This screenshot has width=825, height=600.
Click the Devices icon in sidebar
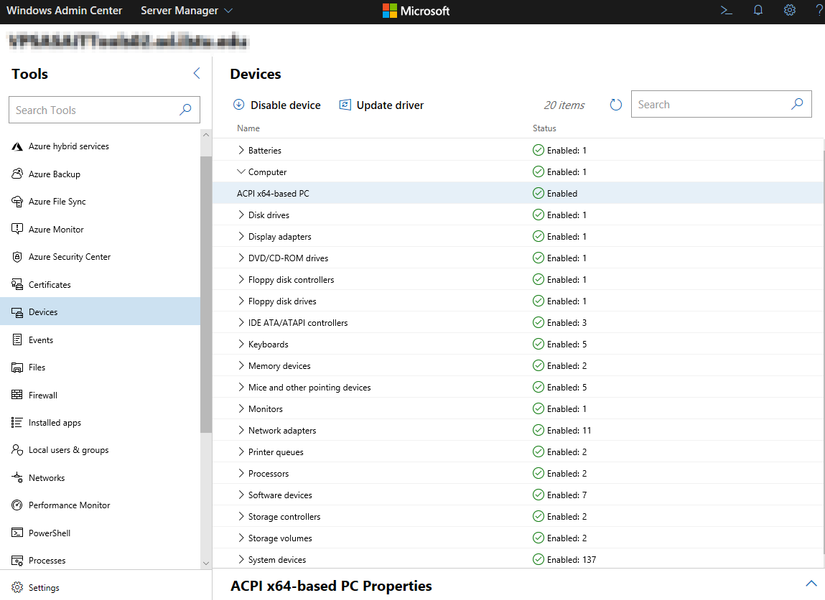point(17,312)
